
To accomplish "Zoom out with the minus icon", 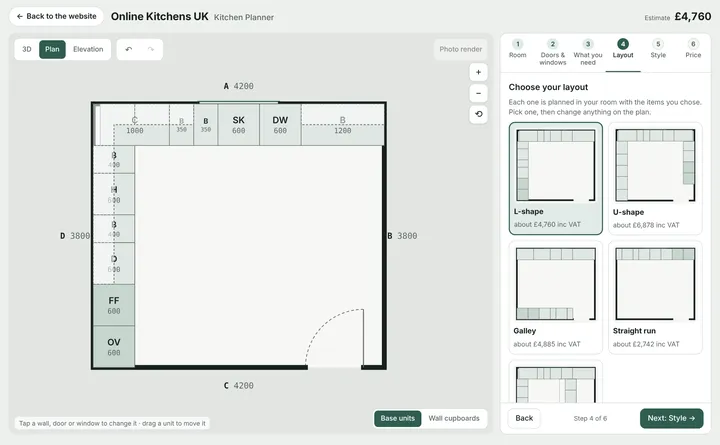I will [x=478, y=93].
